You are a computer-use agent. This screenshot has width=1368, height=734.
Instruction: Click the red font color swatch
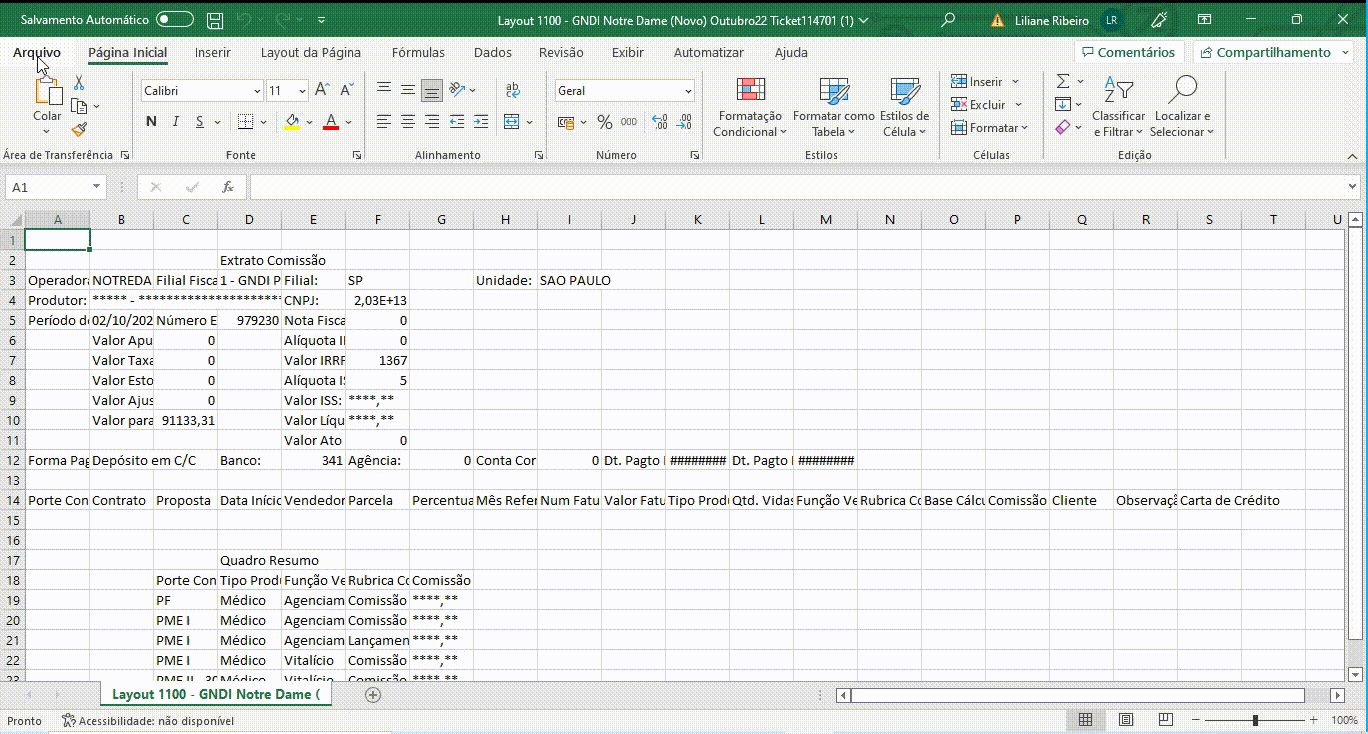click(331, 121)
